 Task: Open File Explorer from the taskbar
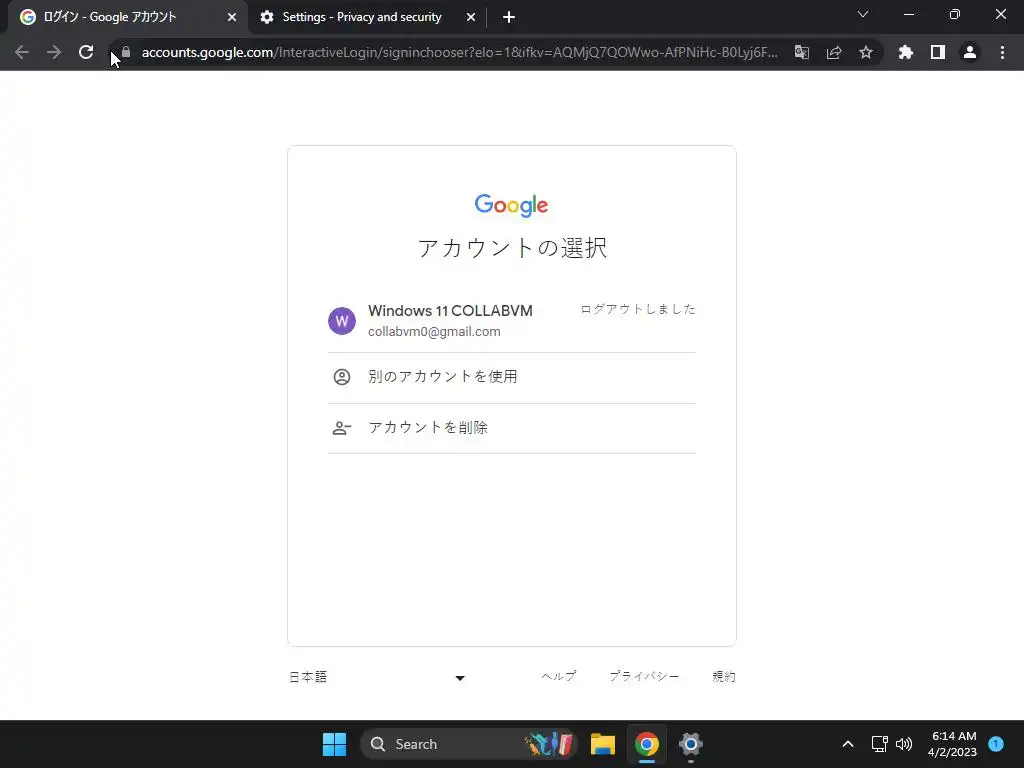pyautogui.click(x=603, y=744)
